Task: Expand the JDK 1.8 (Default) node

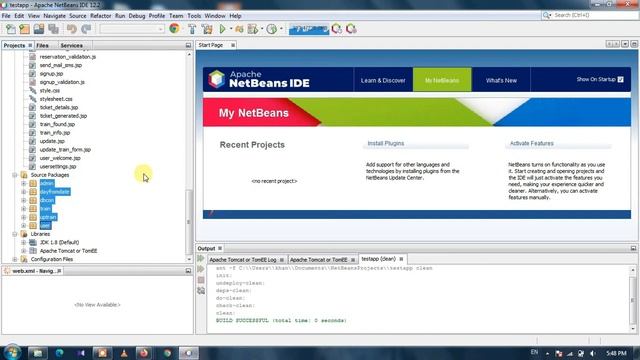Action: coord(23,242)
